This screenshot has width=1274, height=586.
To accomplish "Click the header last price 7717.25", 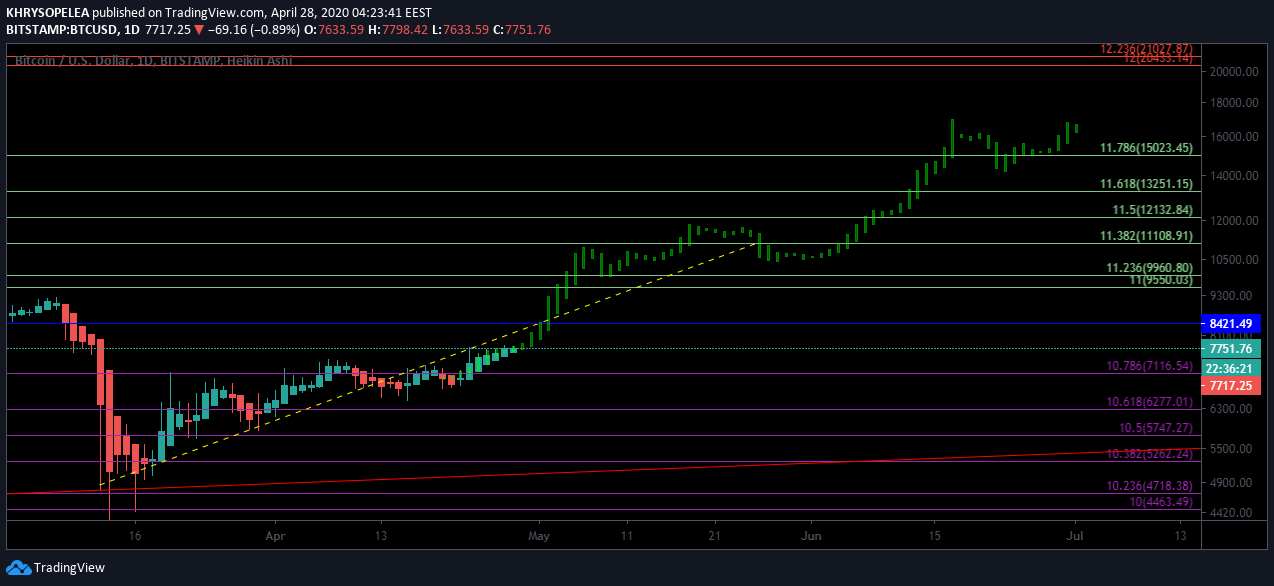I will [x=168, y=30].
